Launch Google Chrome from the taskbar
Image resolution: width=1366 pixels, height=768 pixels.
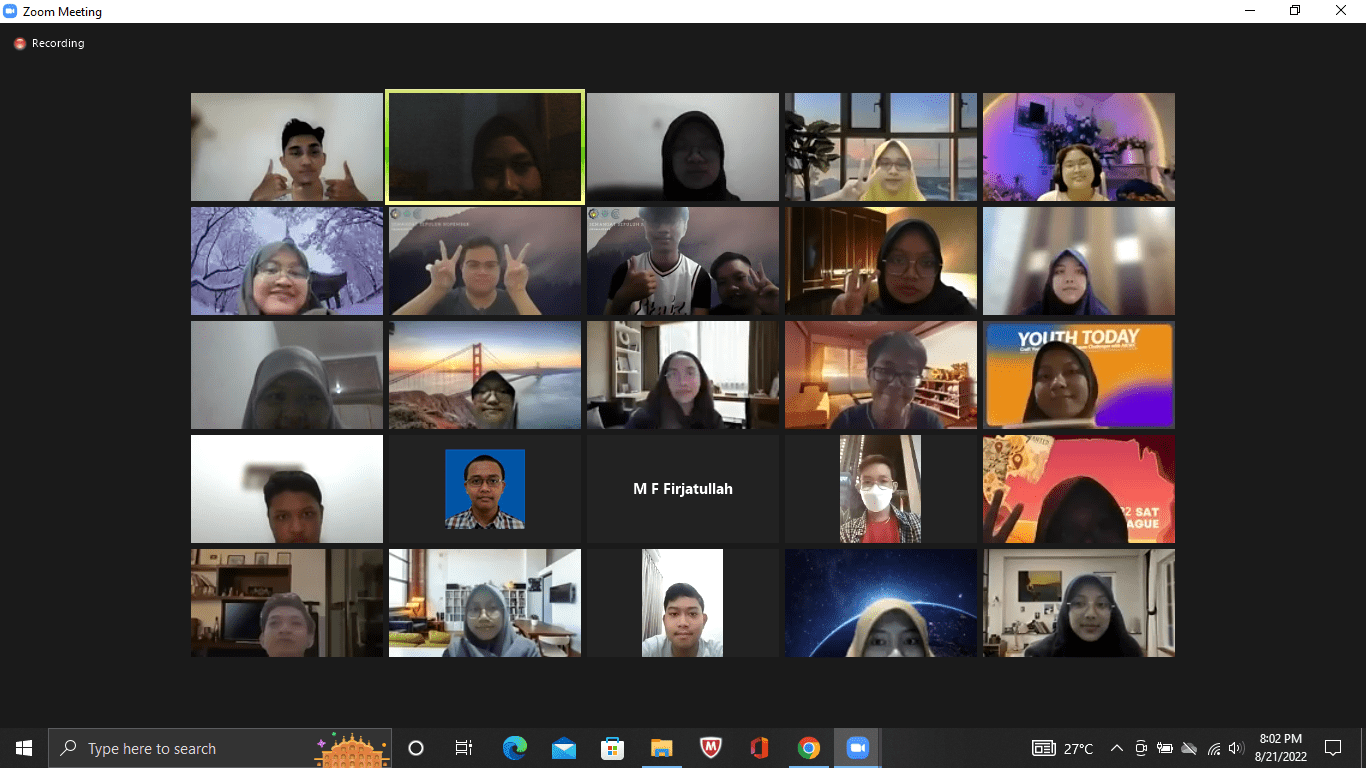[809, 748]
